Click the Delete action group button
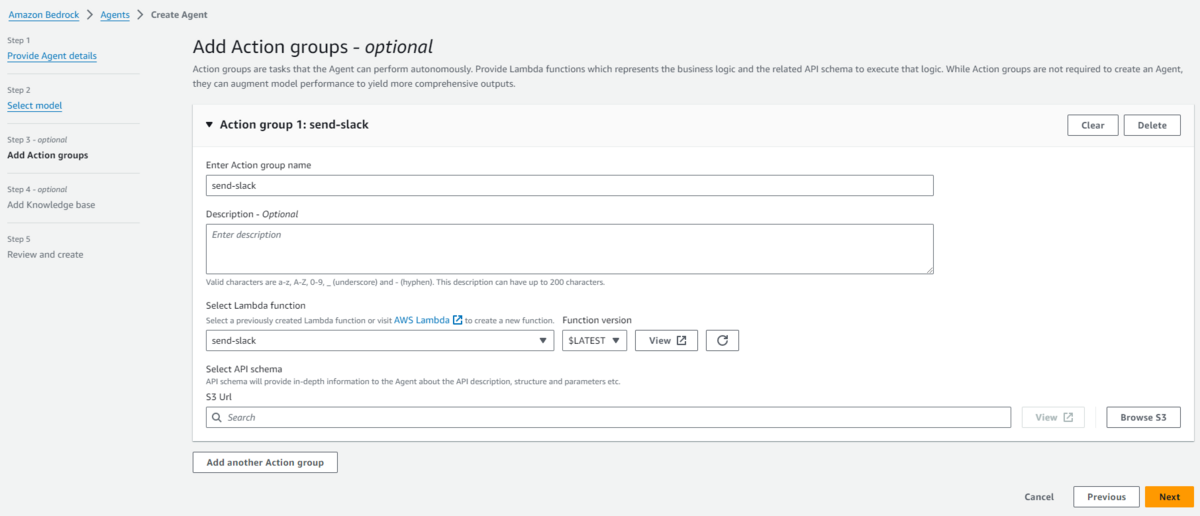 point(1152,125)
